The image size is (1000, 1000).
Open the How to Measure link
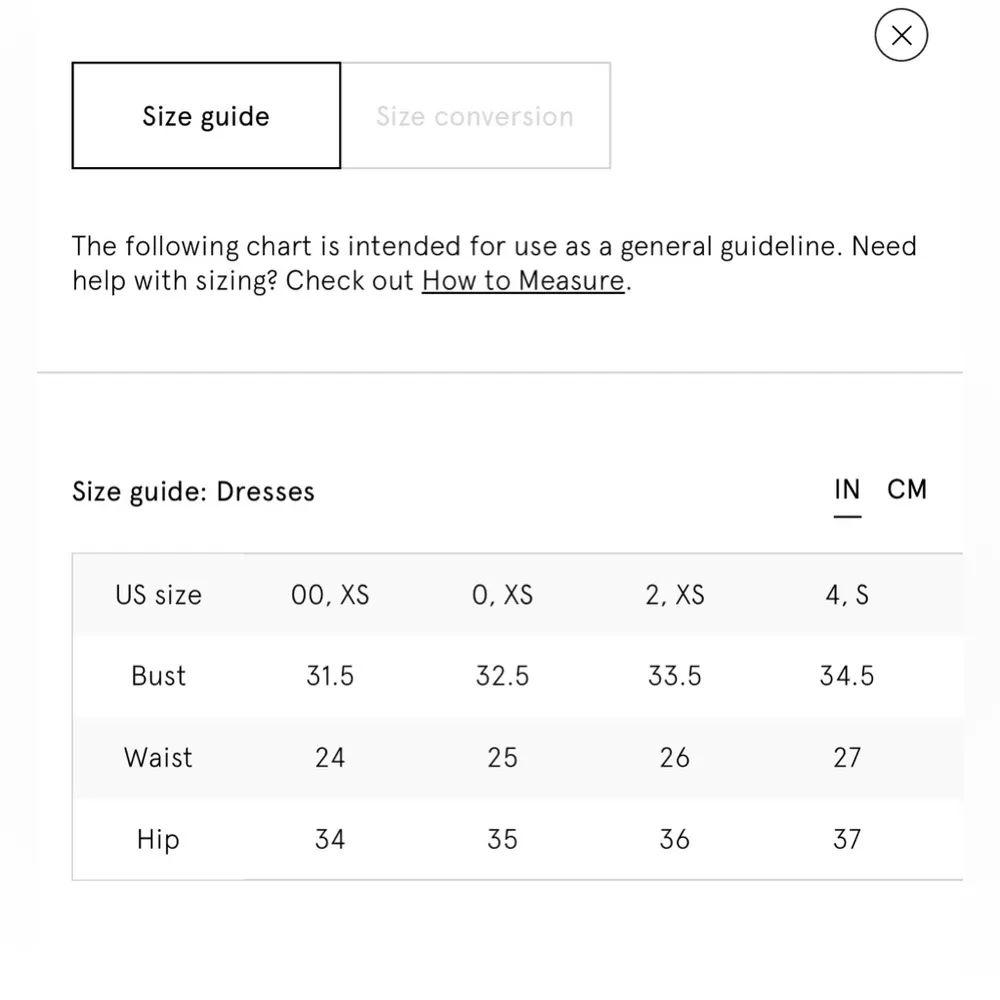(523, 281)
